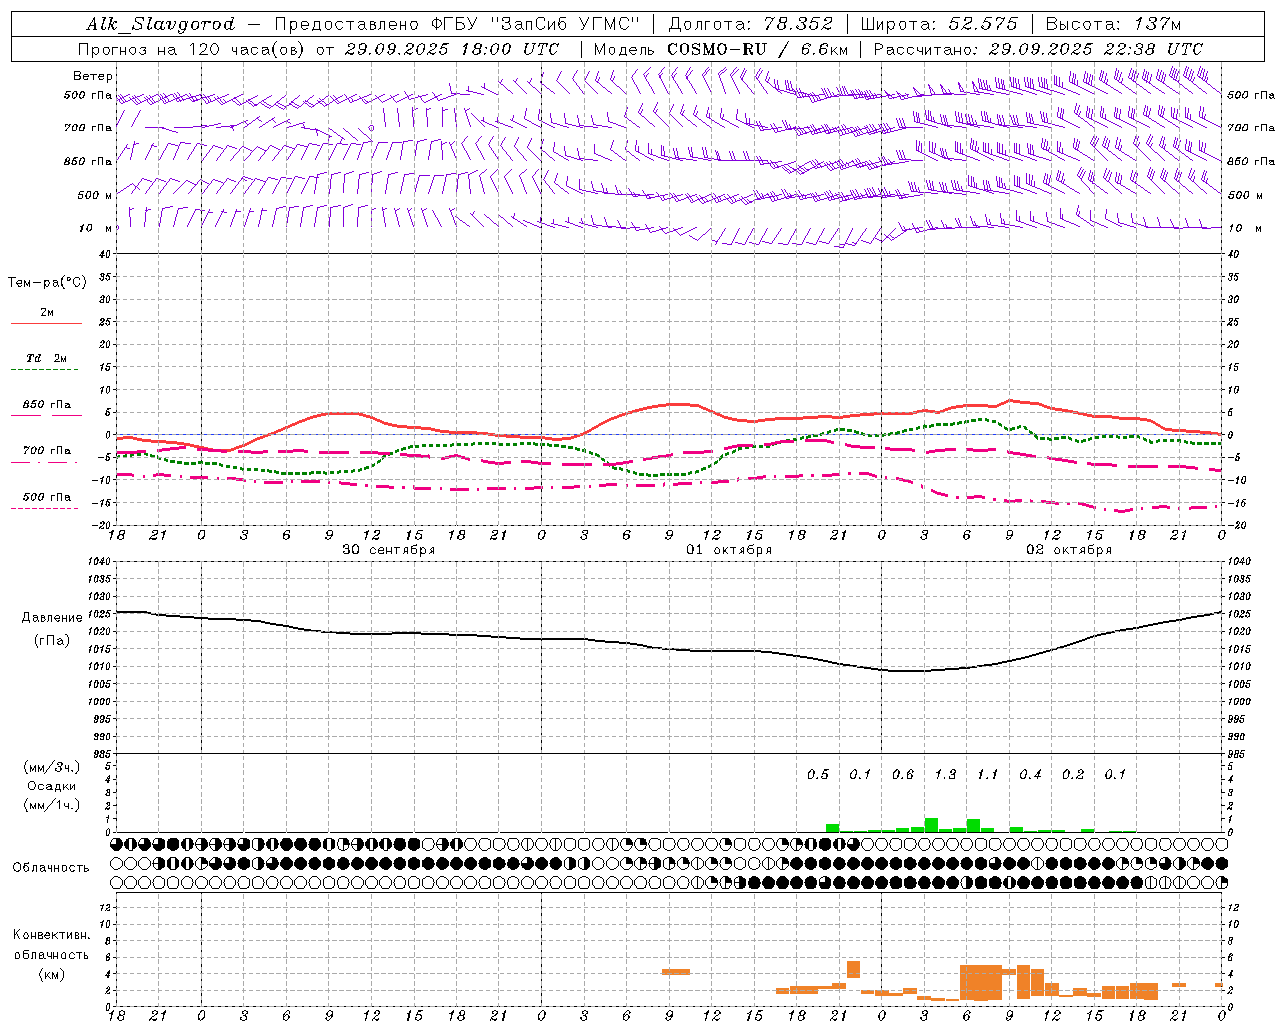This screenshot has height=1024, width=1280.
Task: Click the 1.3 precipitation value
Action: [x=945, y=775]
